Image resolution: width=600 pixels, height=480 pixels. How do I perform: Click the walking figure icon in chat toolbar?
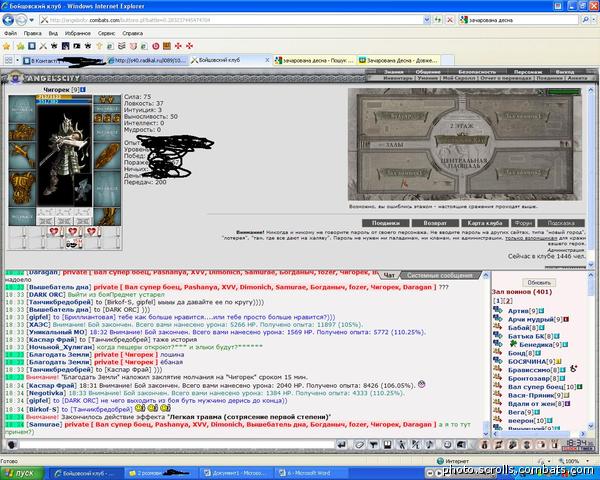tap(401, 444)
